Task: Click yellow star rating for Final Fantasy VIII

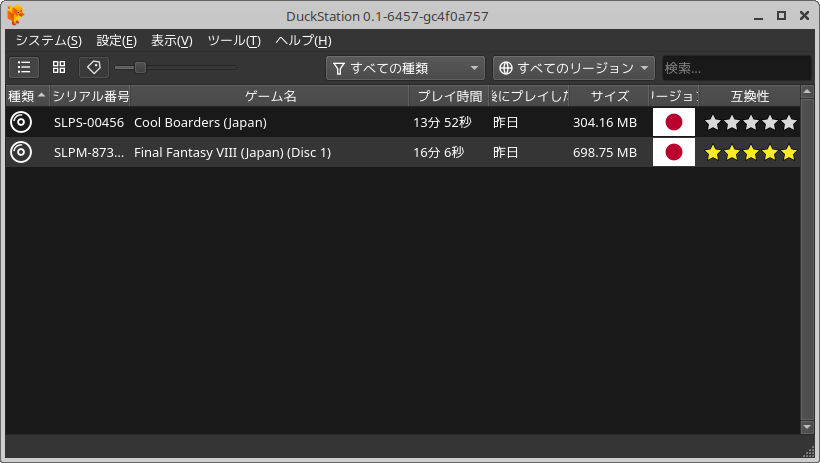Action: pyautogui.click(x=750, y=152)
